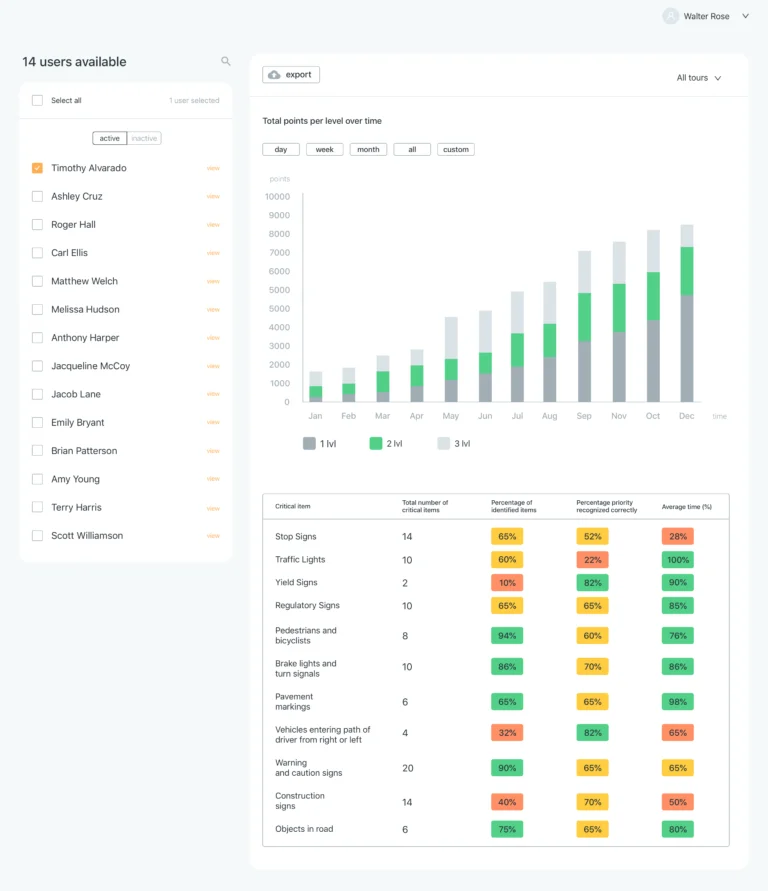Click the cloud upload icon on export

click(x=275, y=75)
